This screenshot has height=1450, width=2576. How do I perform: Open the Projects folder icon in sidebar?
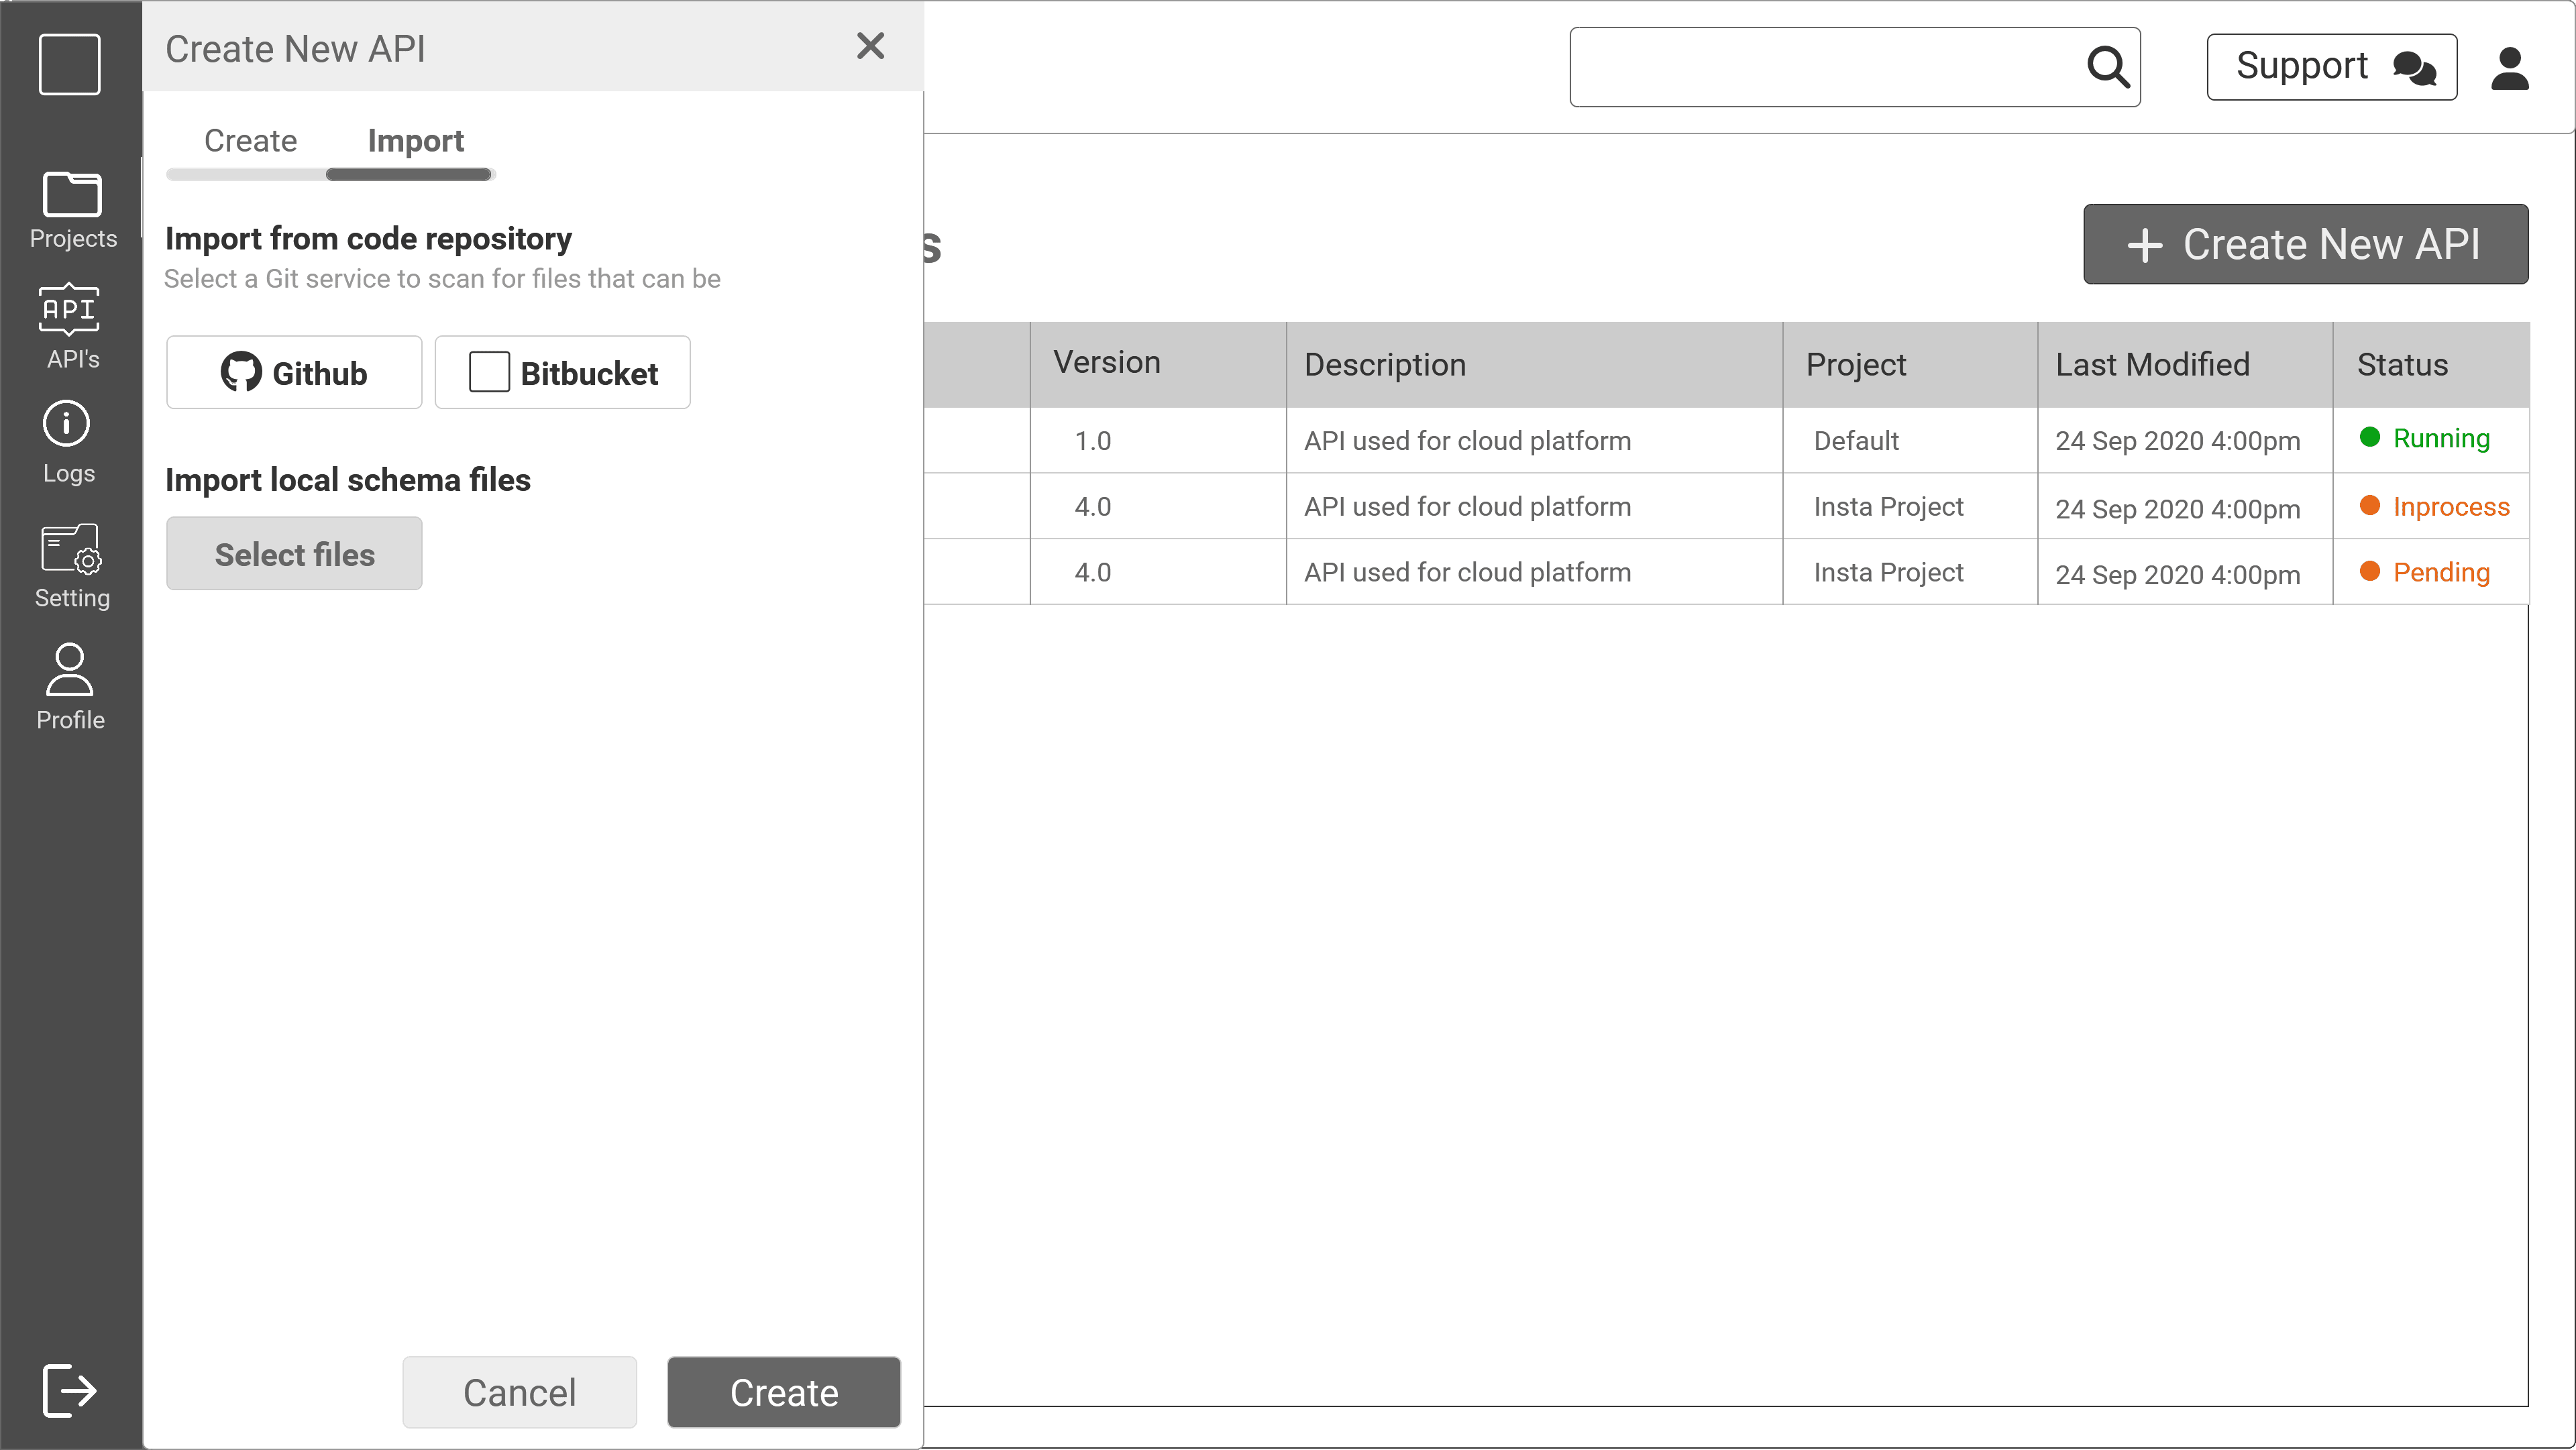click(x=71, y=195)
